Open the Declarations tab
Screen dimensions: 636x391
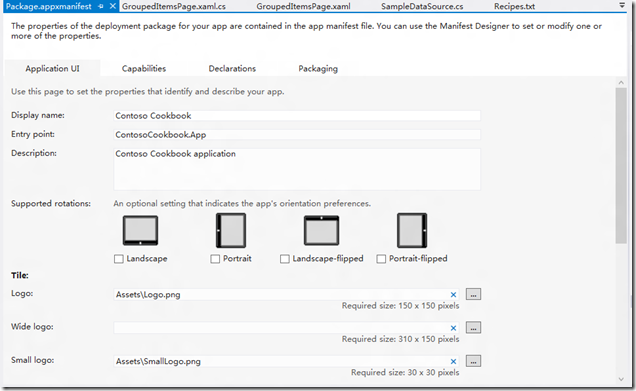[232, 69]
